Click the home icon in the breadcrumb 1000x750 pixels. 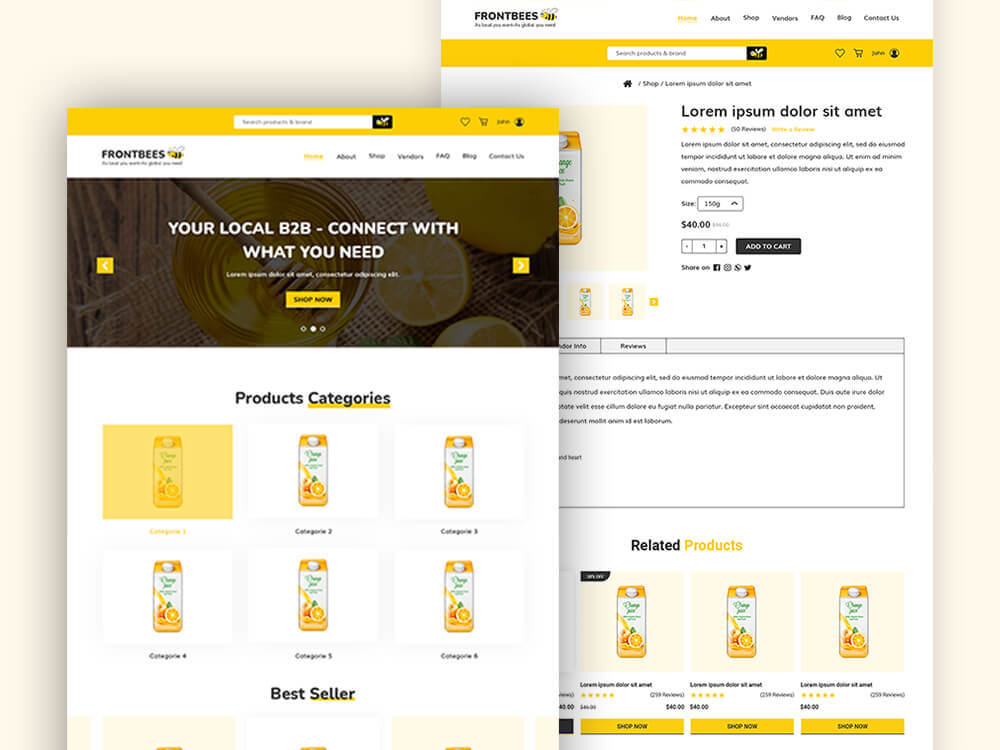[x=627, y=84]
